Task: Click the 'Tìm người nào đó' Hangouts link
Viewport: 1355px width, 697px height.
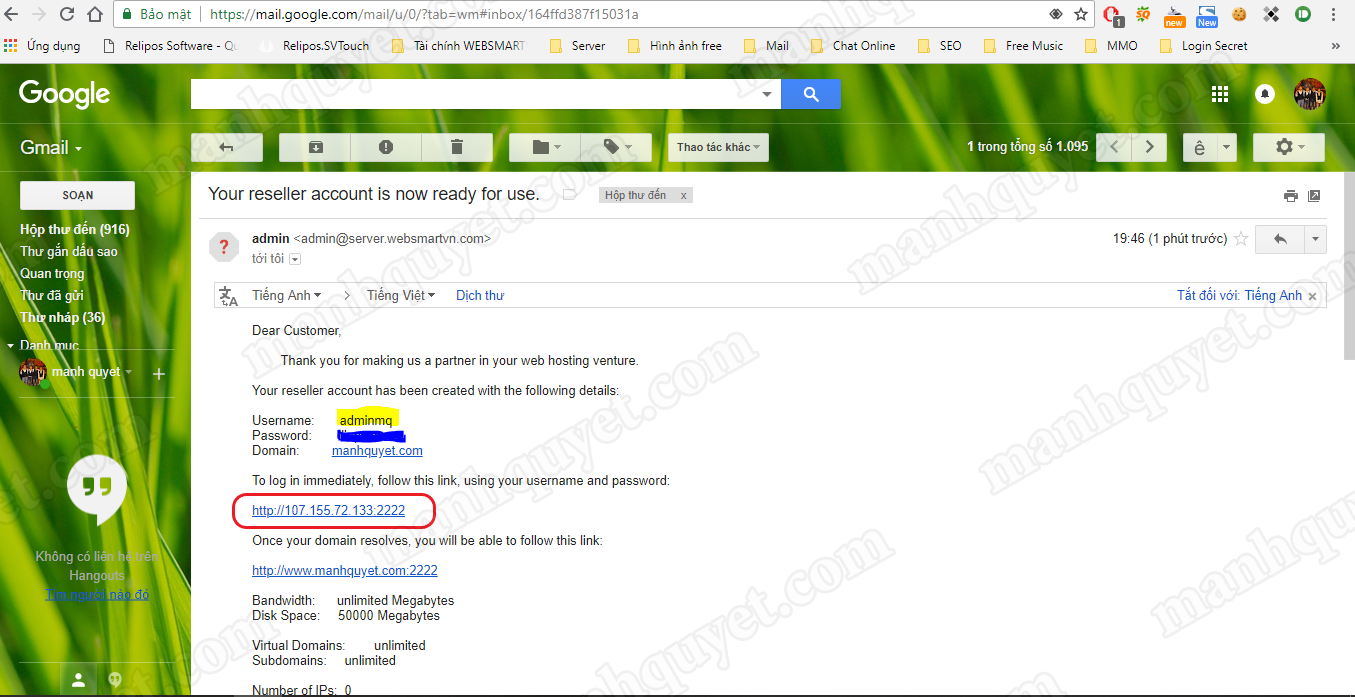Action: click(96, 594)
